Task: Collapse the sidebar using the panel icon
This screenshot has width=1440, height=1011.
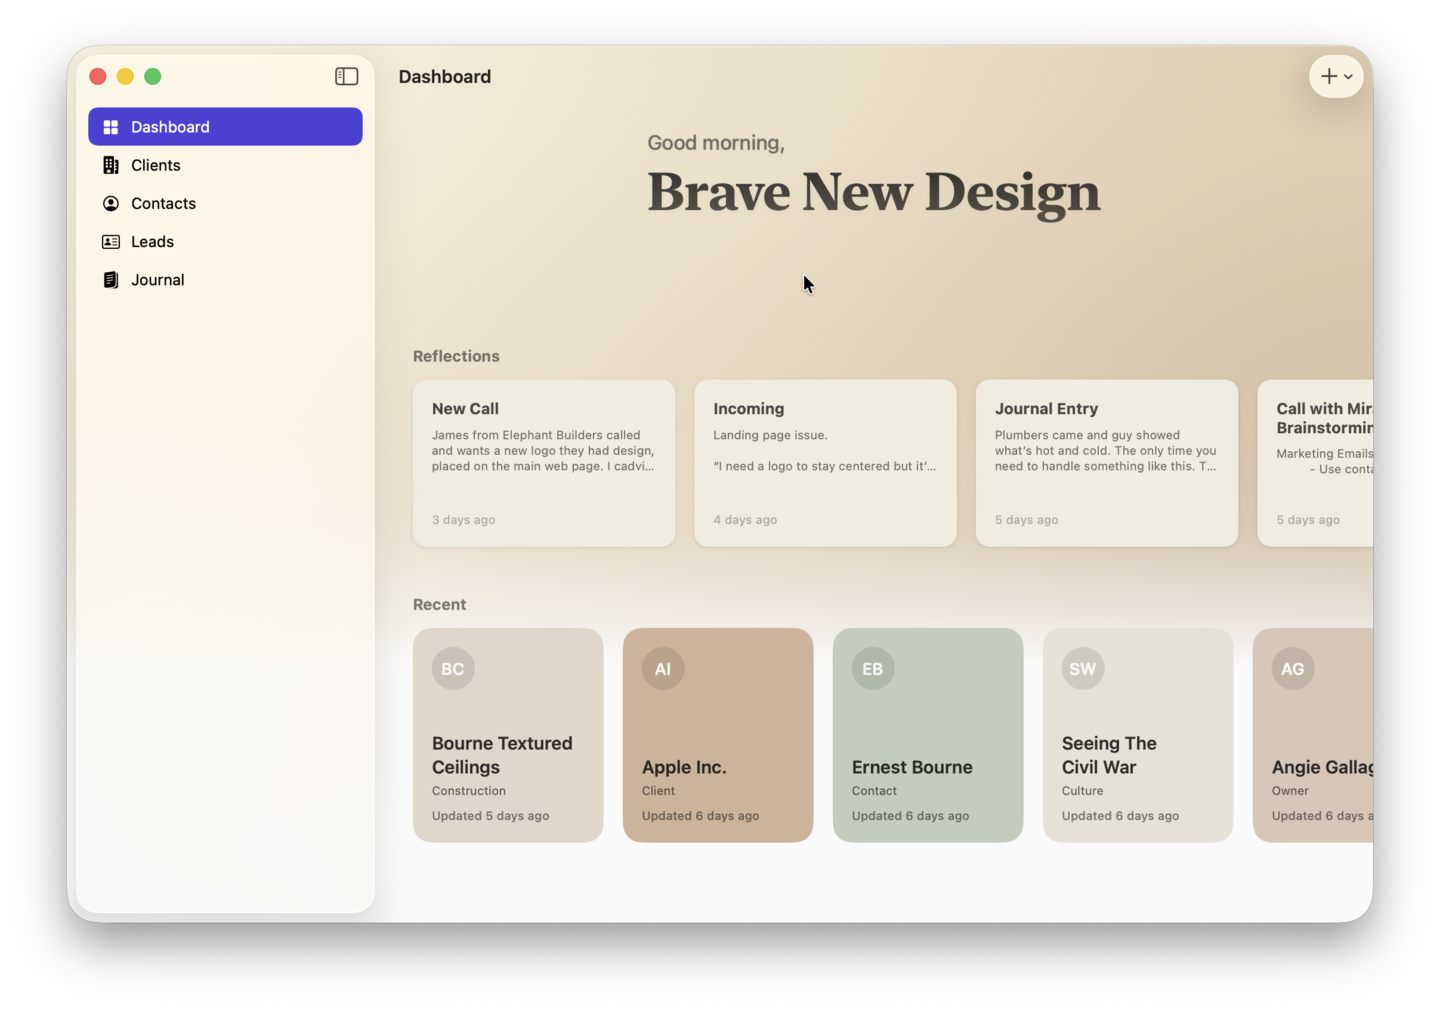Action: (346, 75)
